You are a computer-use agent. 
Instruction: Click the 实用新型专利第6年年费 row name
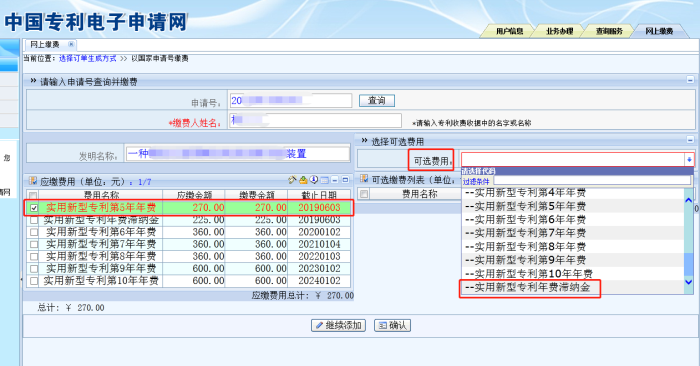point(101,232)
